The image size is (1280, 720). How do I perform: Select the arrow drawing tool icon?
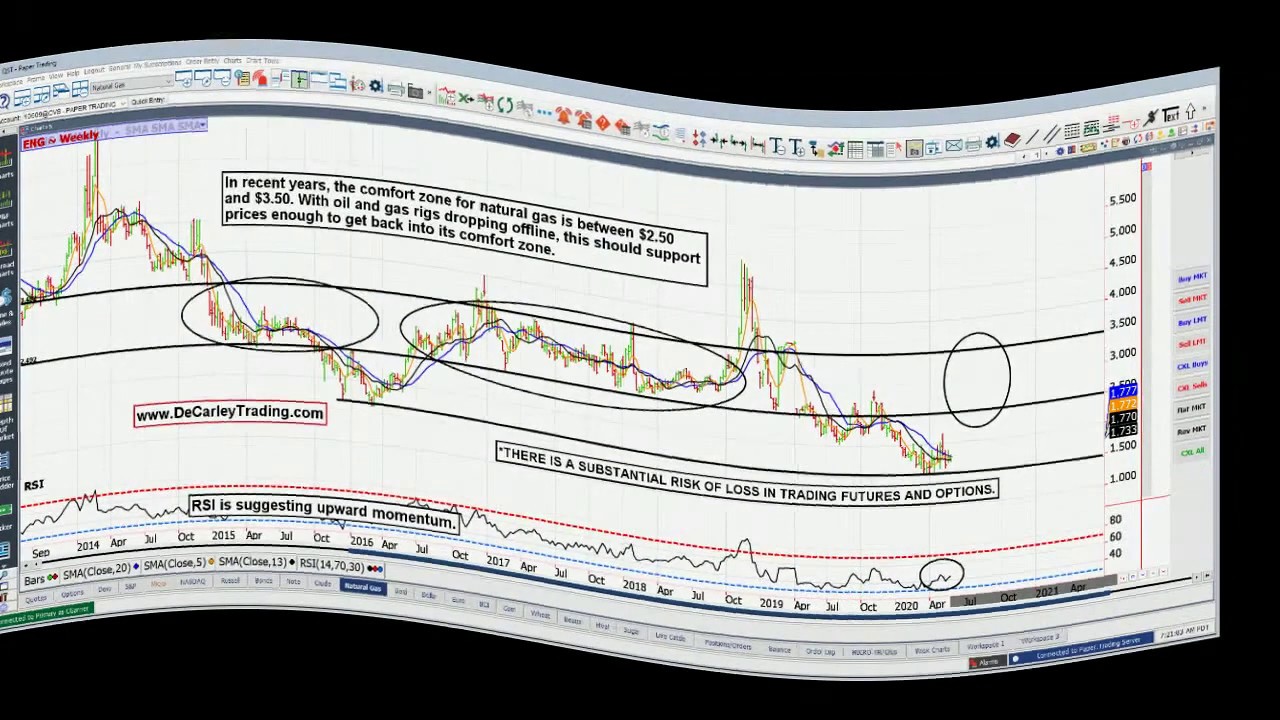pos(1190,111)
